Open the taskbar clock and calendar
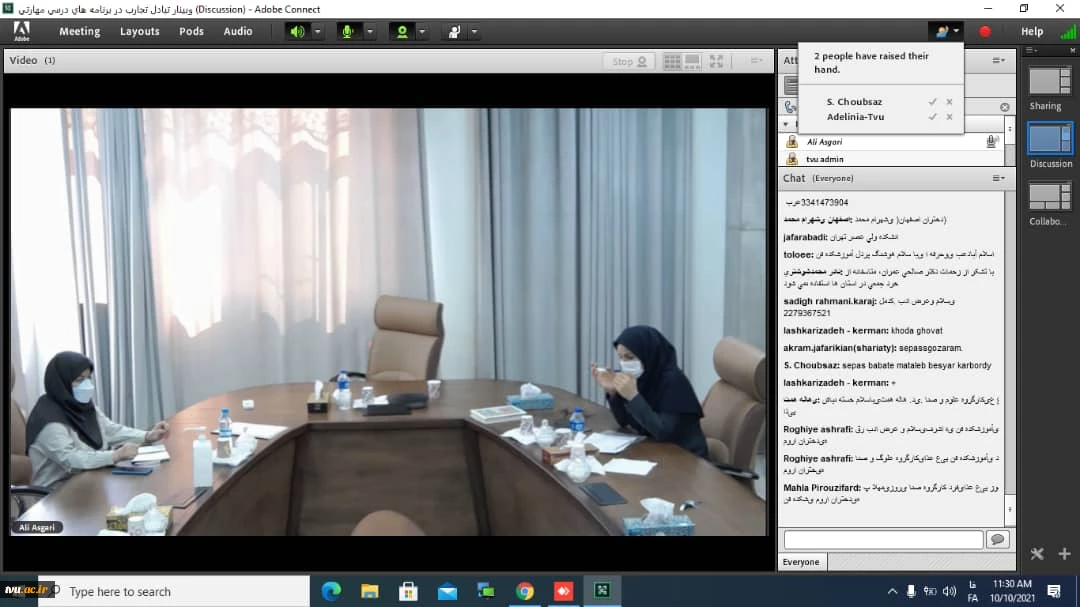The image size is (1080, 607). click(1012, 591)
